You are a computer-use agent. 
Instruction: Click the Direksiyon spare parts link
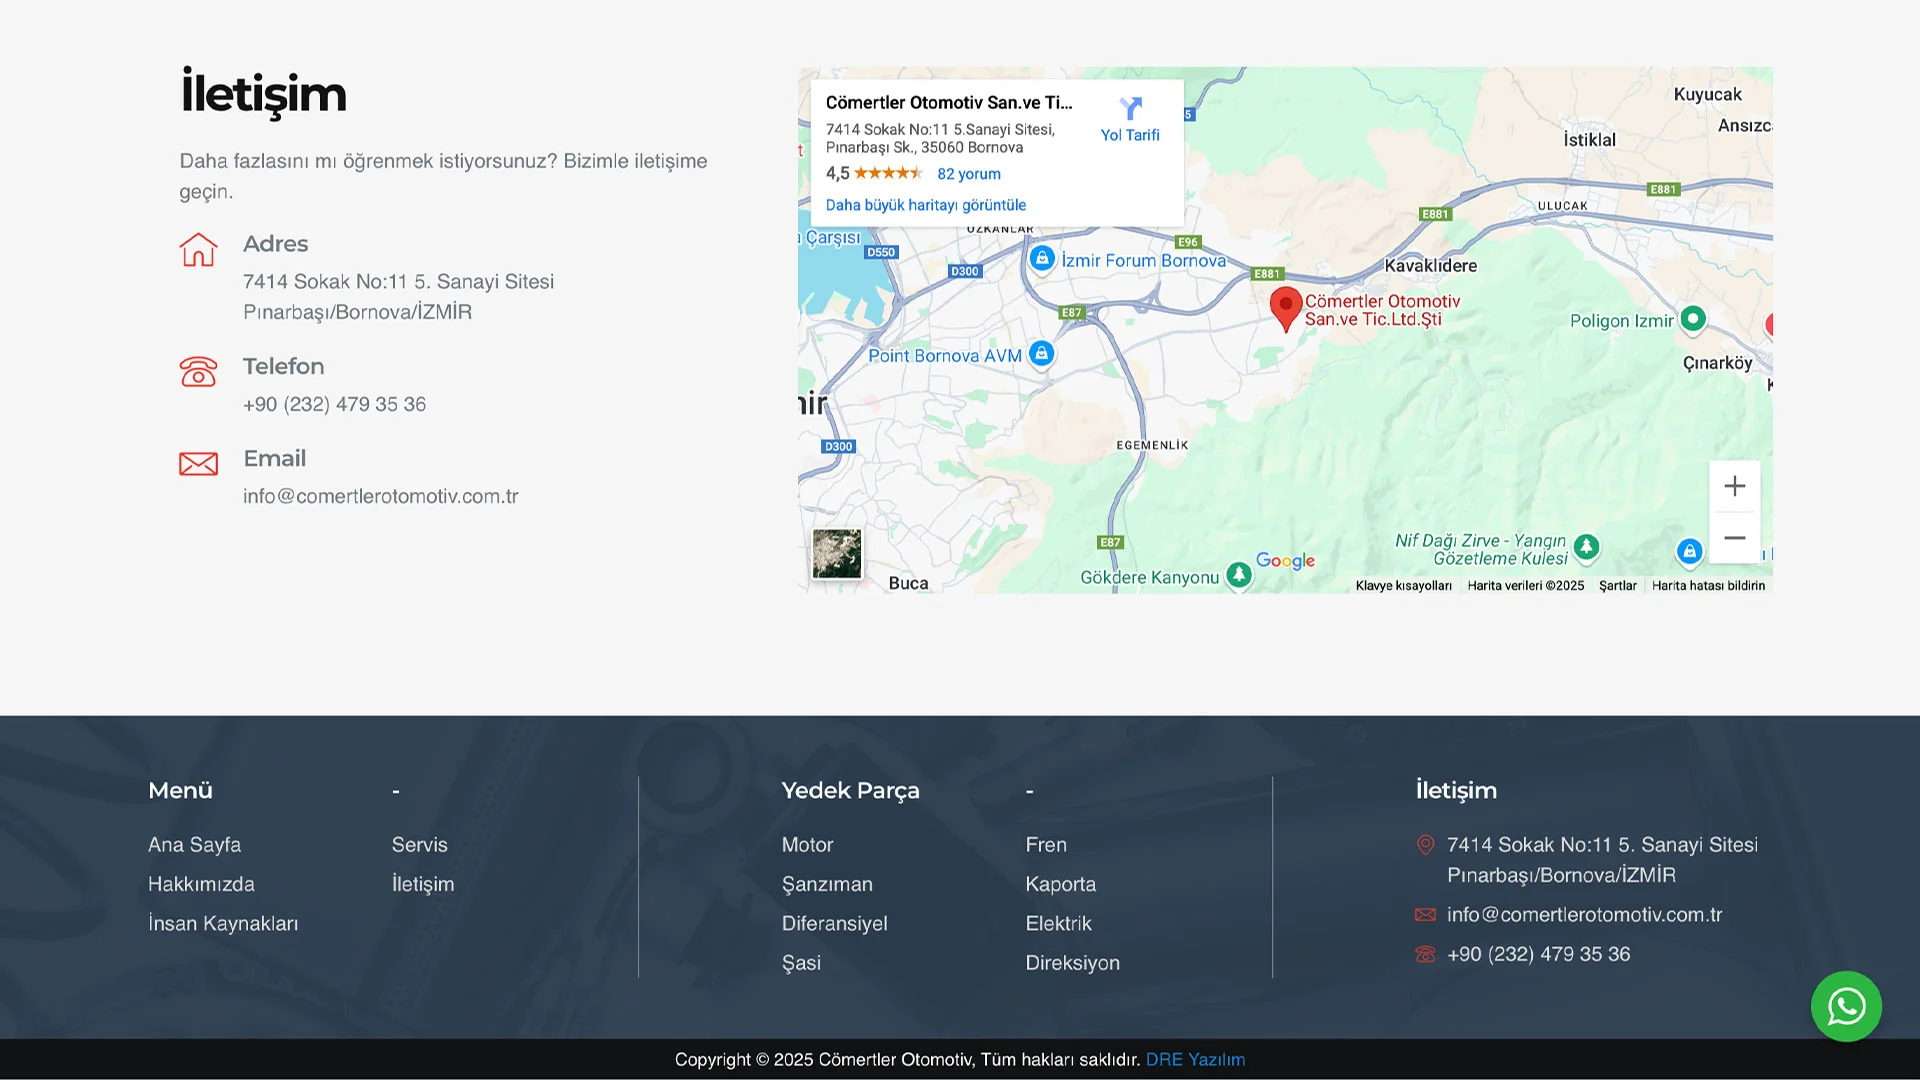(1072, 963)
